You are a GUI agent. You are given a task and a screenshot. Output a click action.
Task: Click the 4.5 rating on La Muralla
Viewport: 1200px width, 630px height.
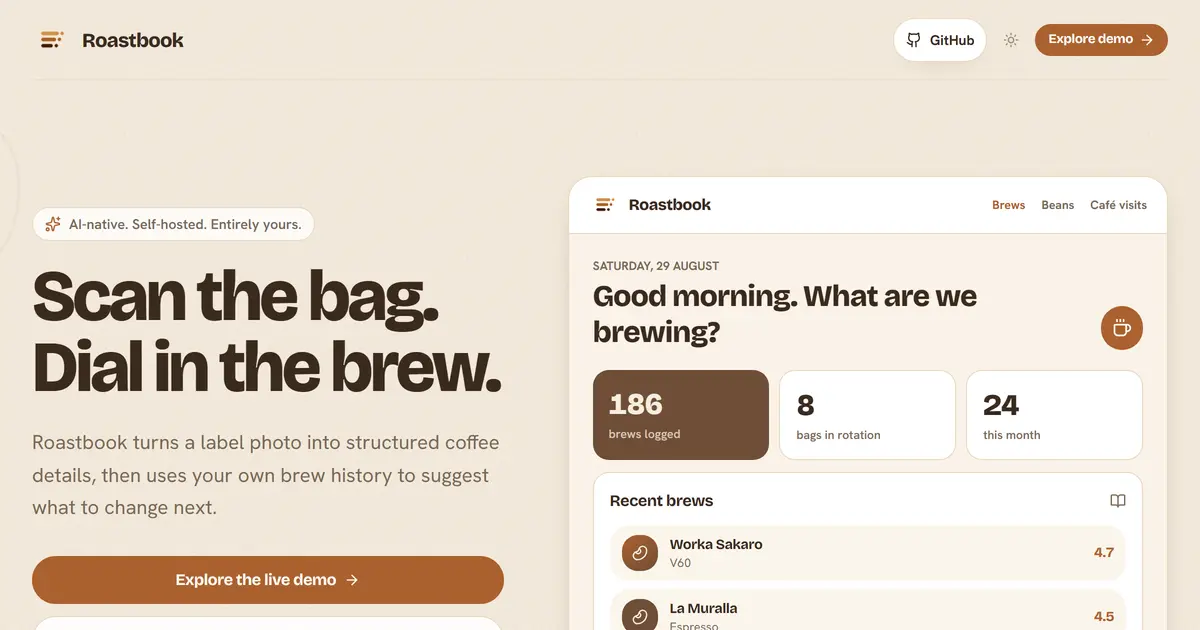[x=1104, y=616]
